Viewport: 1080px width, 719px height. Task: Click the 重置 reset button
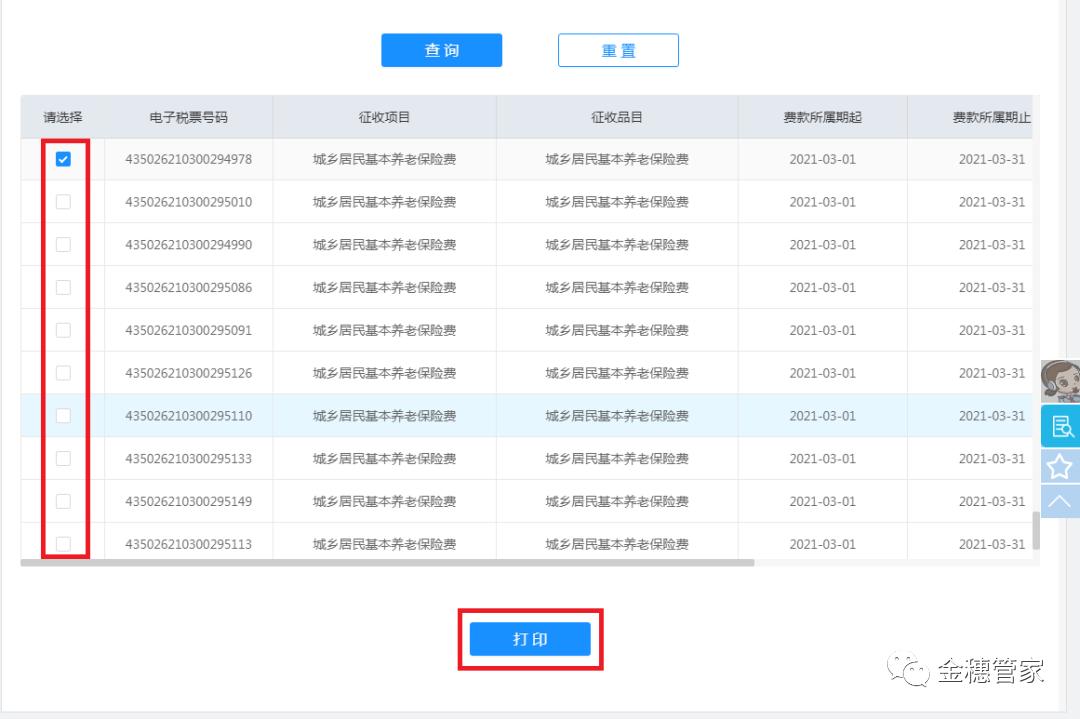(618, 49)
